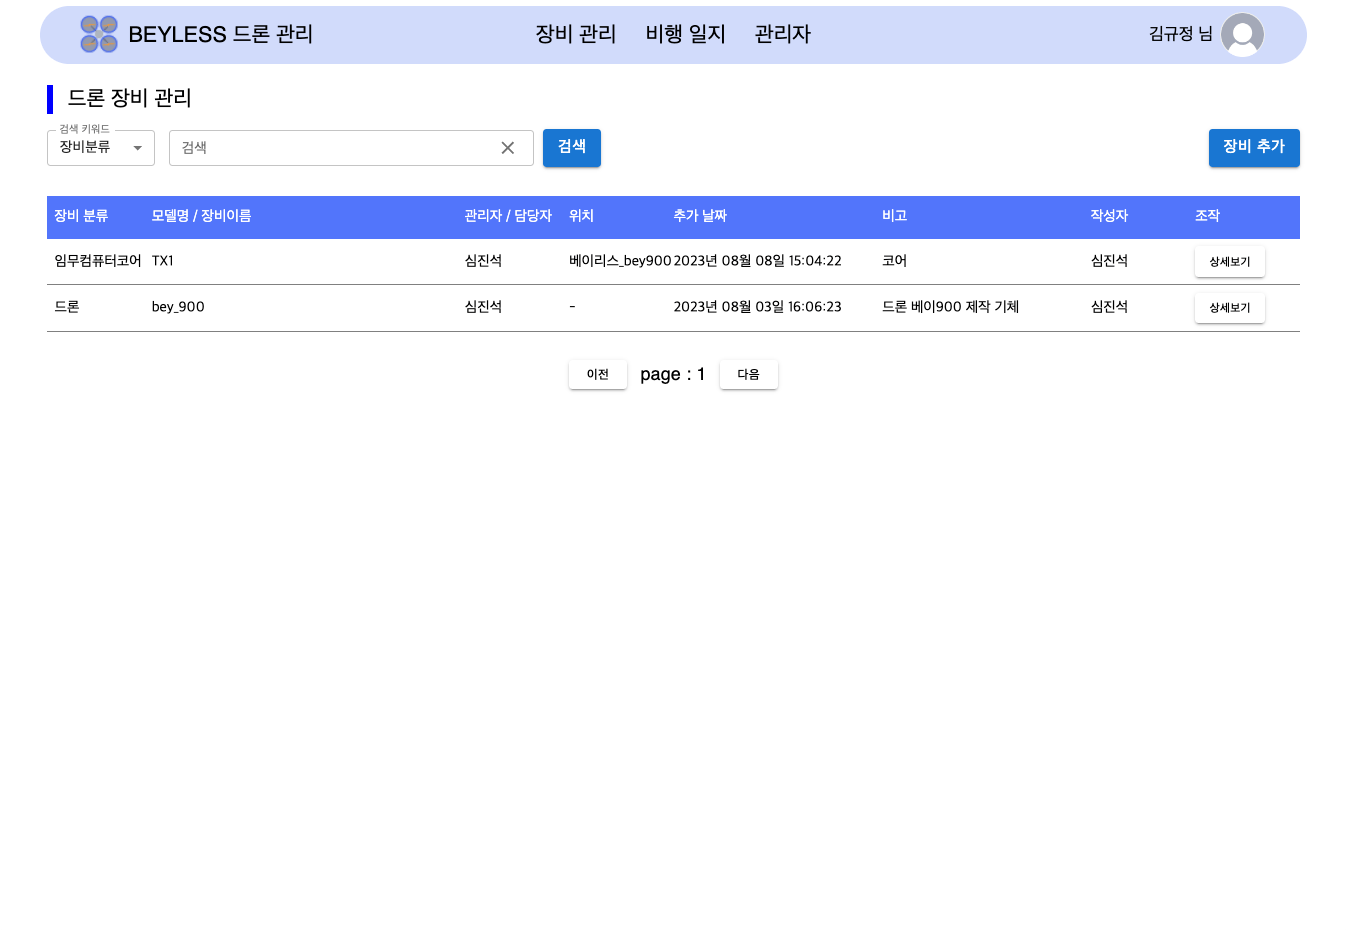This screenshot has width=1346, height=930.
Task: Click the 추가 날짜 column header
Action: tap(700, 216)
